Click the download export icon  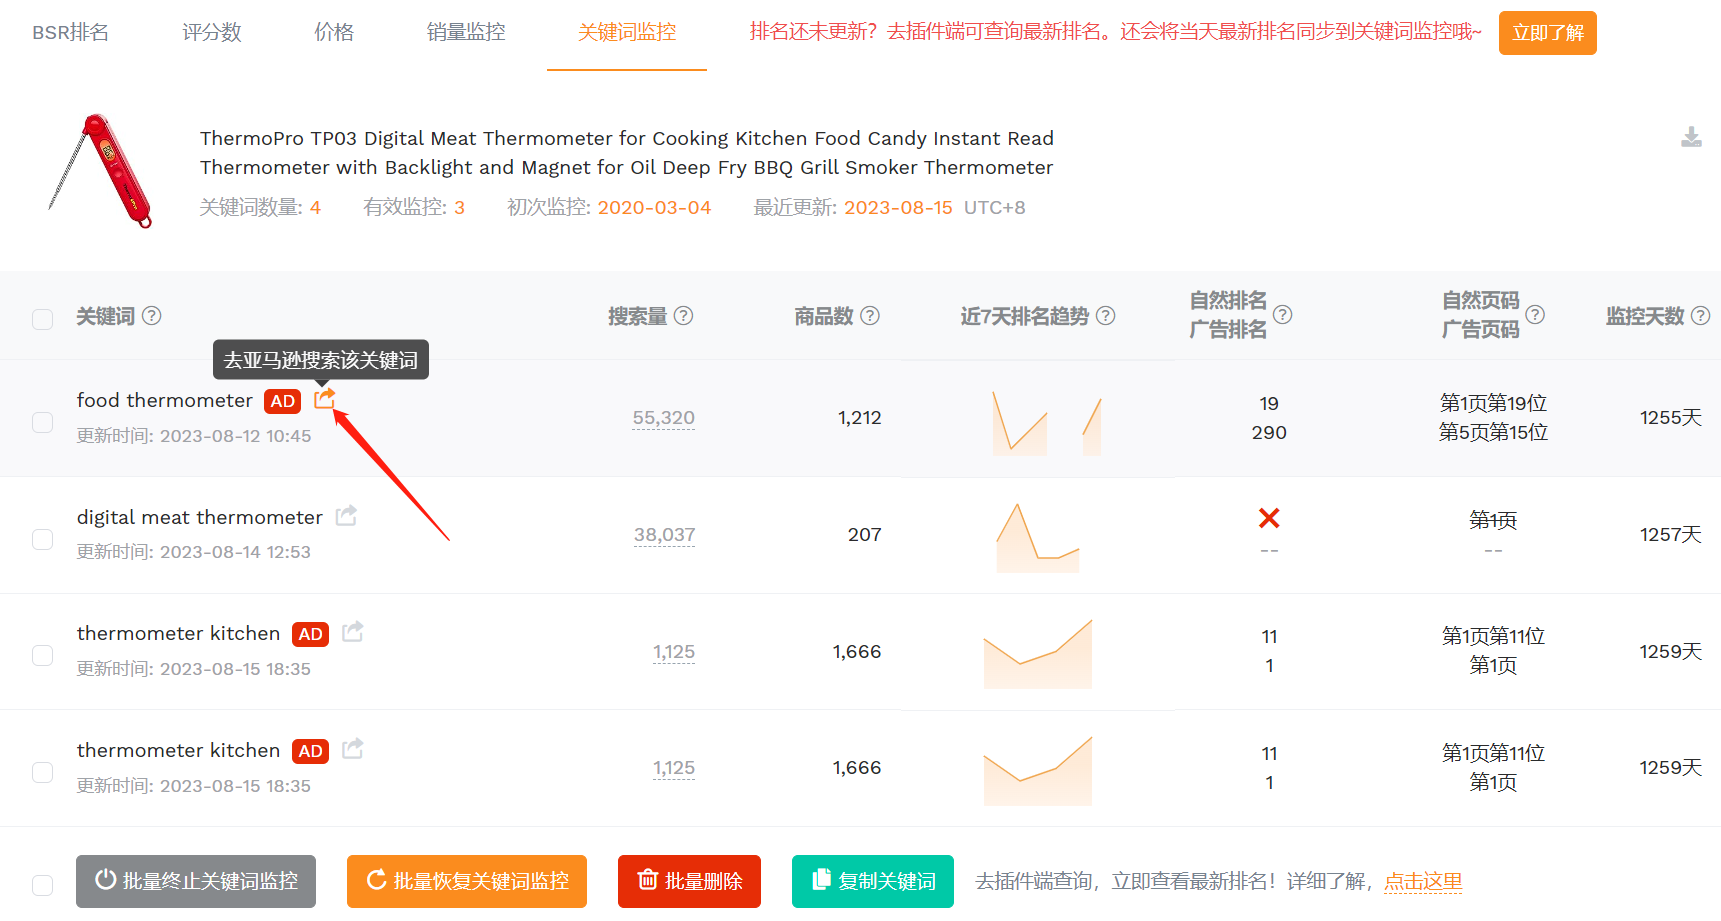[x=1691, y=137]
